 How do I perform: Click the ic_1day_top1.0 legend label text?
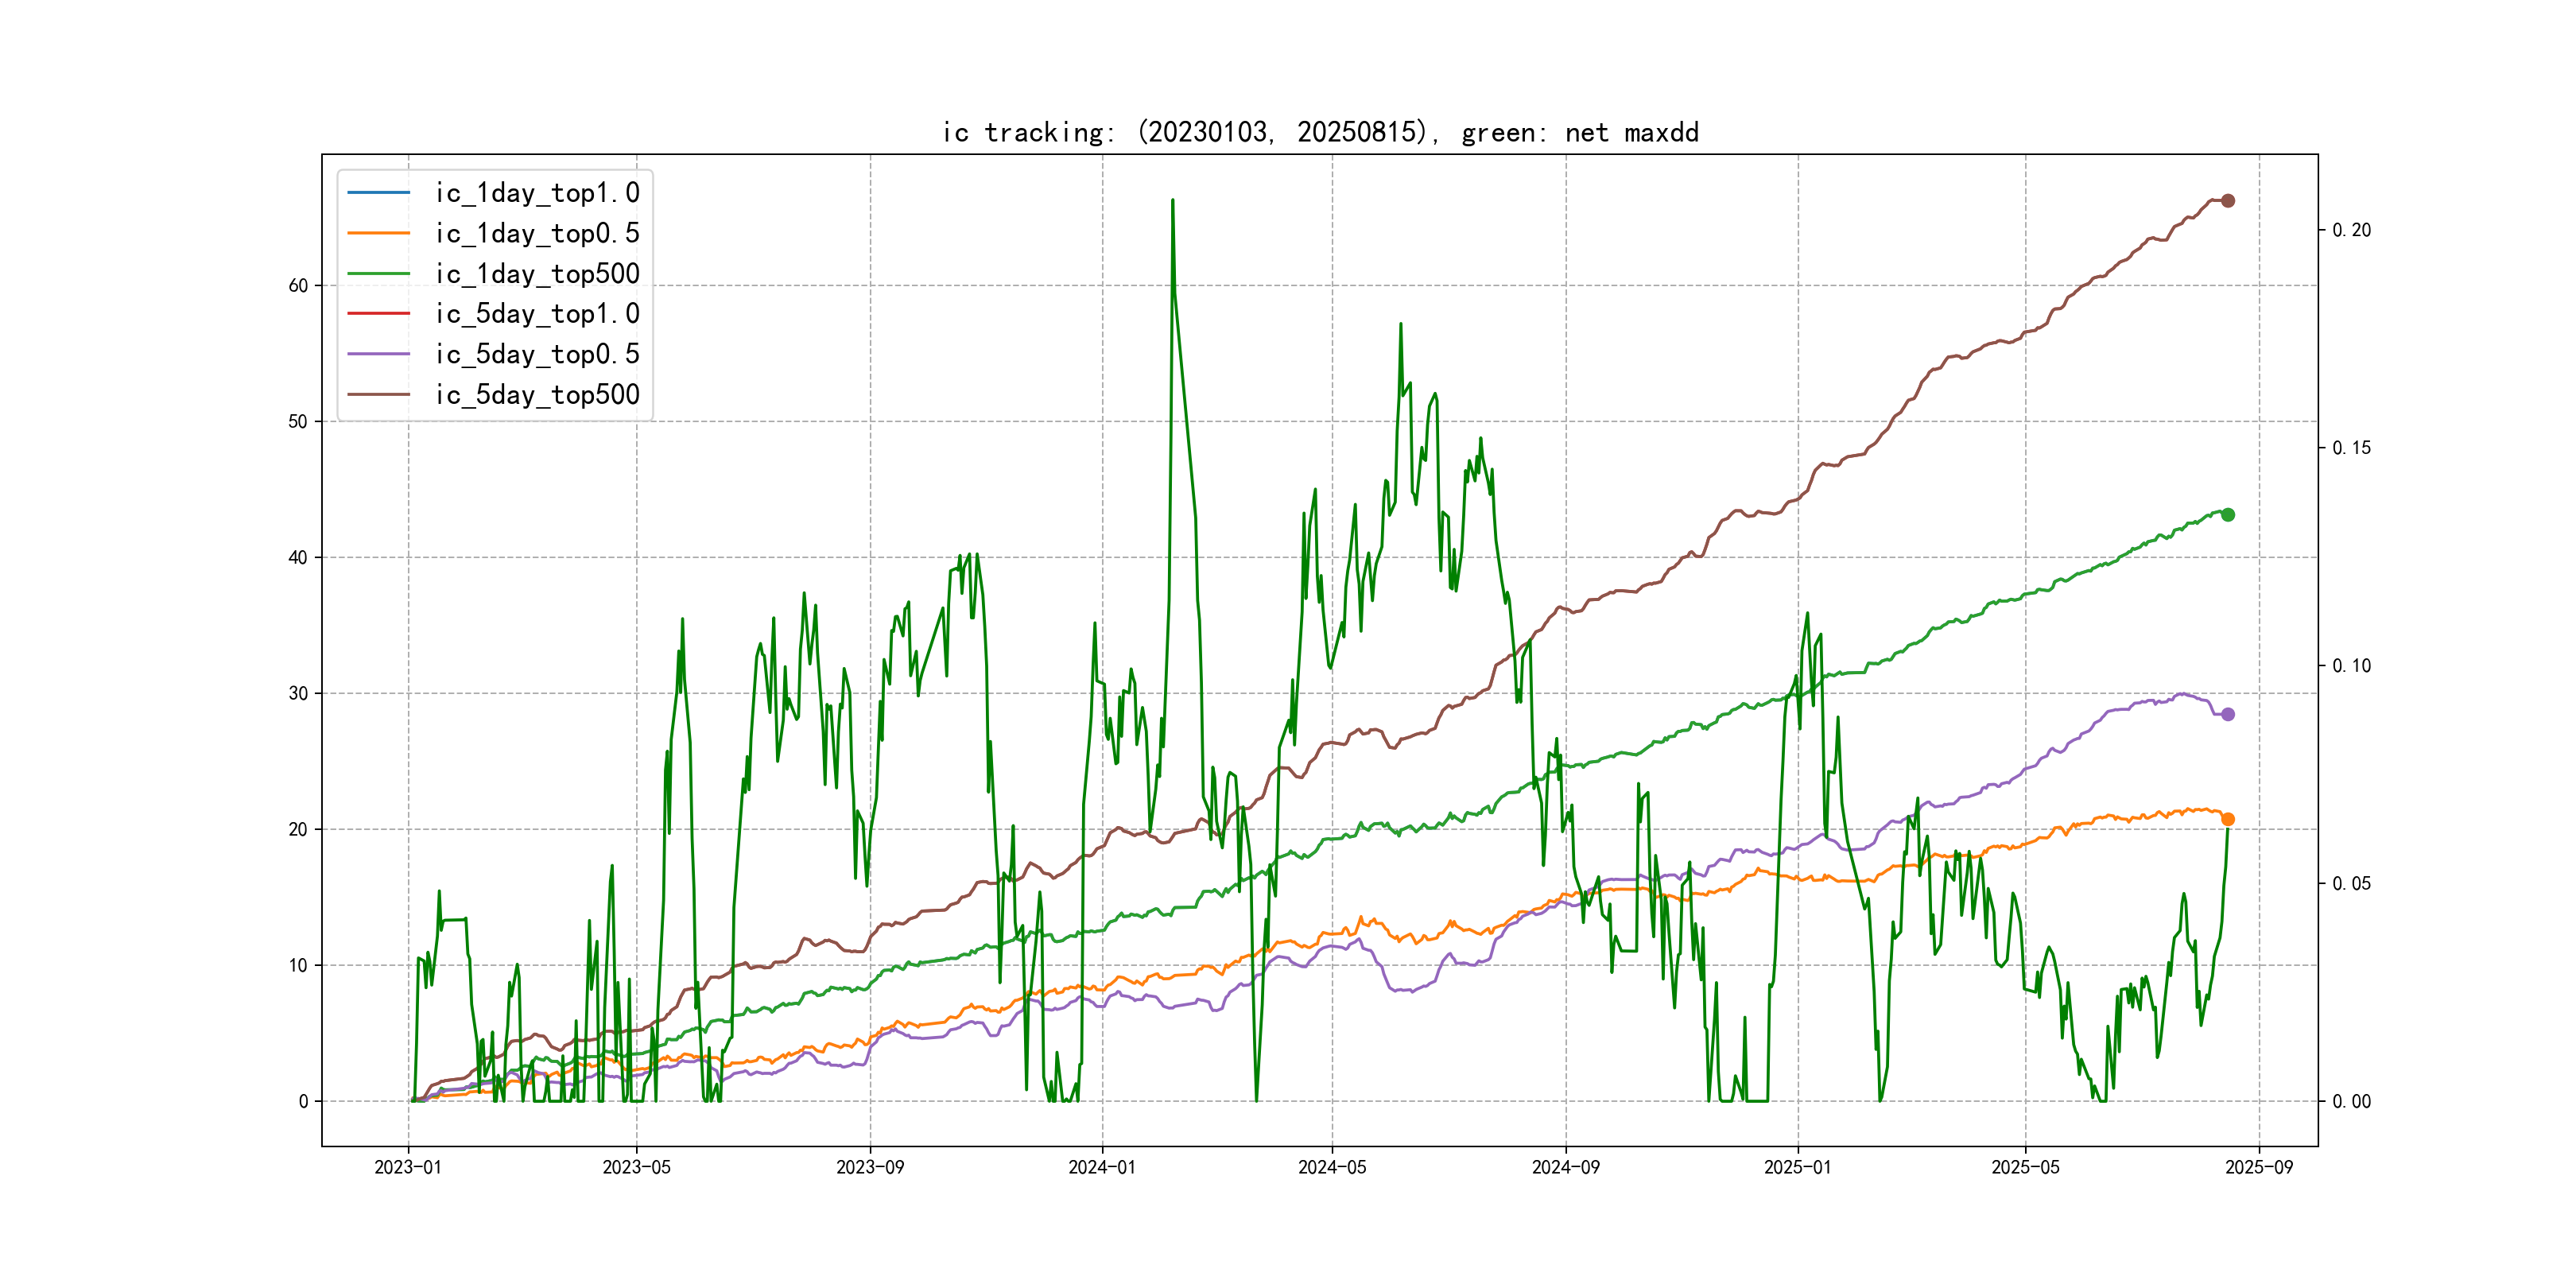tap(537, 192)
